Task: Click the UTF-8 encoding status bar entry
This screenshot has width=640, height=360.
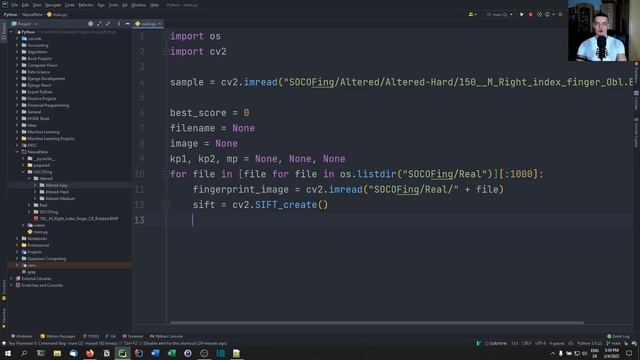Action: [x=540, y=343]
